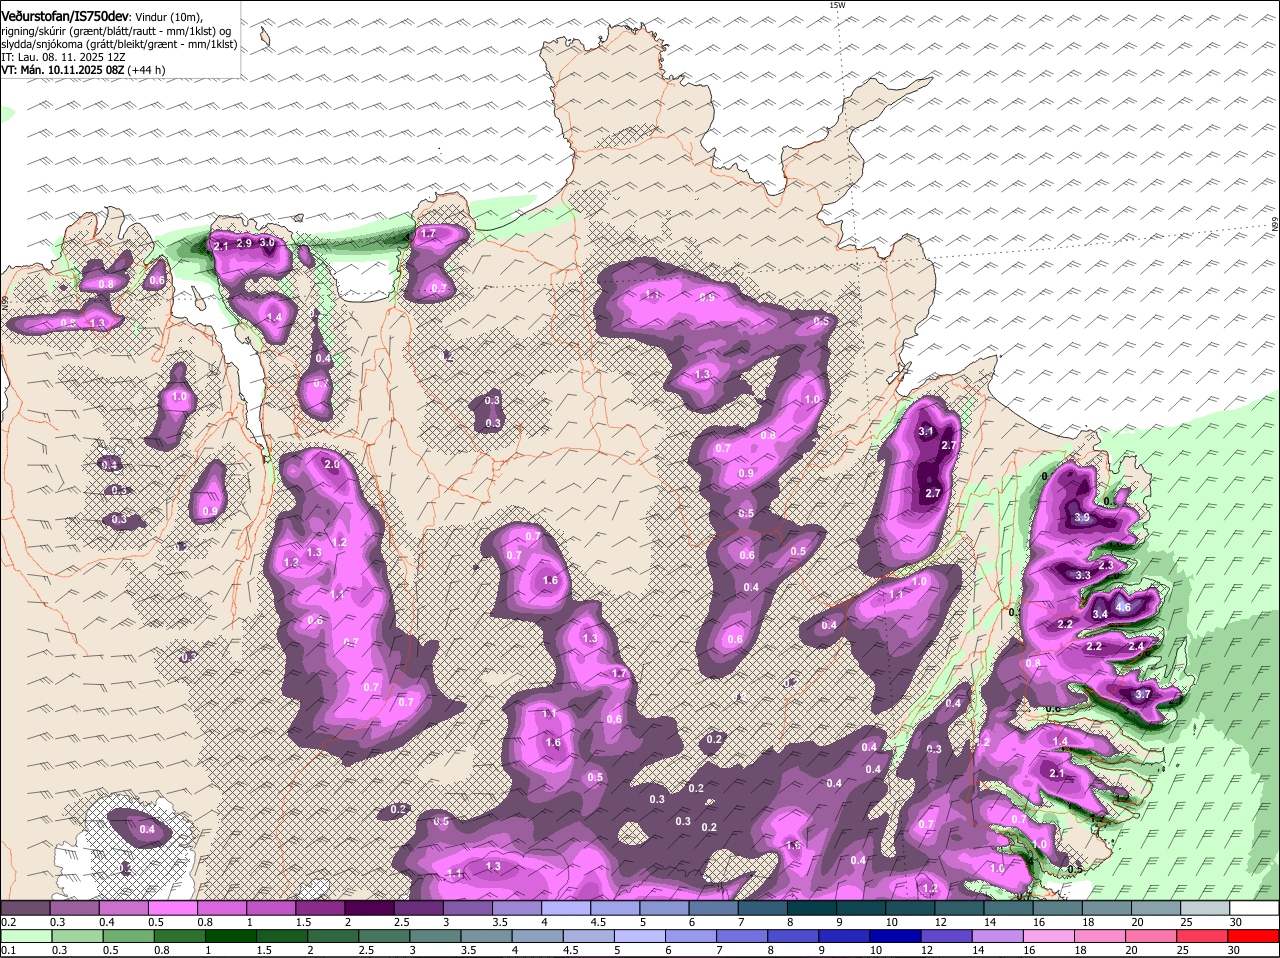Screen dimensions: 1280x958
Task: Click the '2.0' value on the map
Action: (333, 464)
